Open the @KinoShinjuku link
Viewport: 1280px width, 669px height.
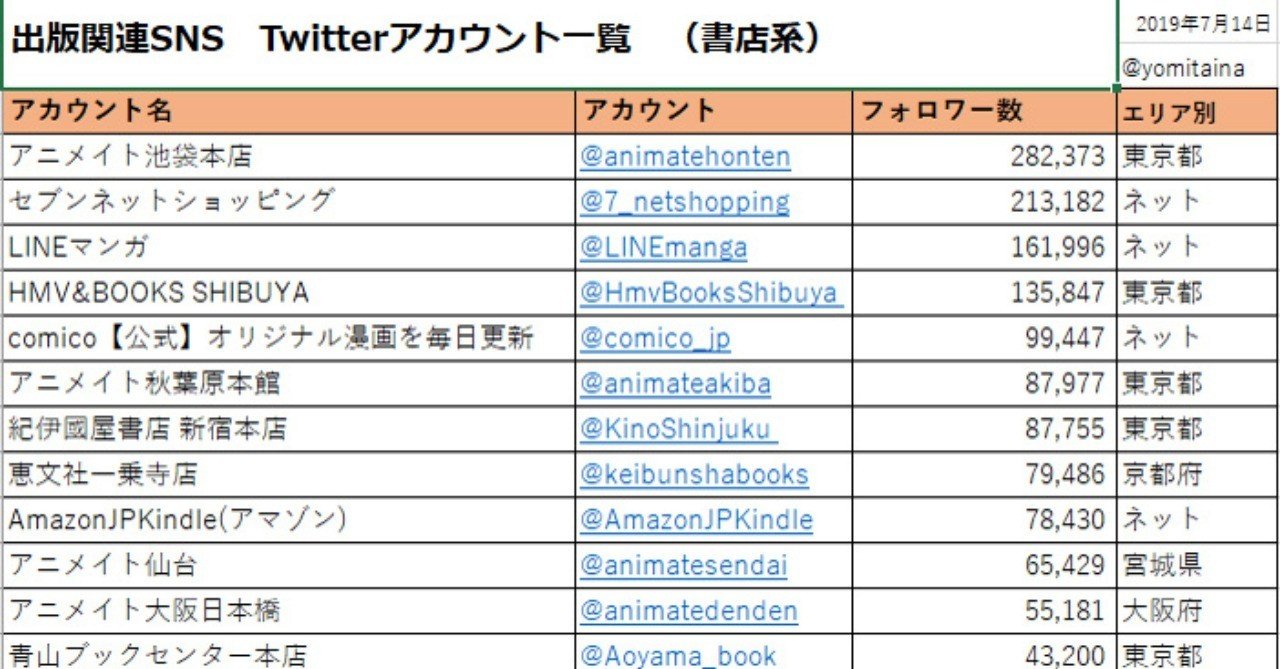pos(676,429)
